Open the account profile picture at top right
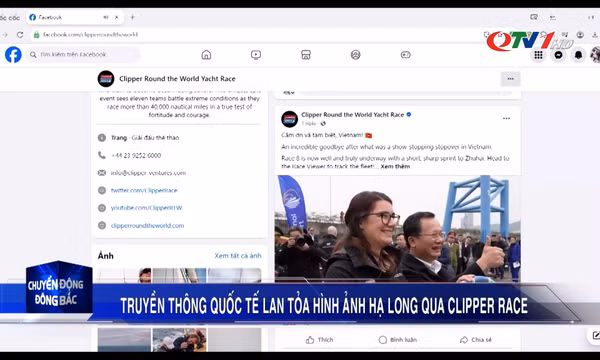Viewport: 600px width, 360px height. [x=595, y=55]
